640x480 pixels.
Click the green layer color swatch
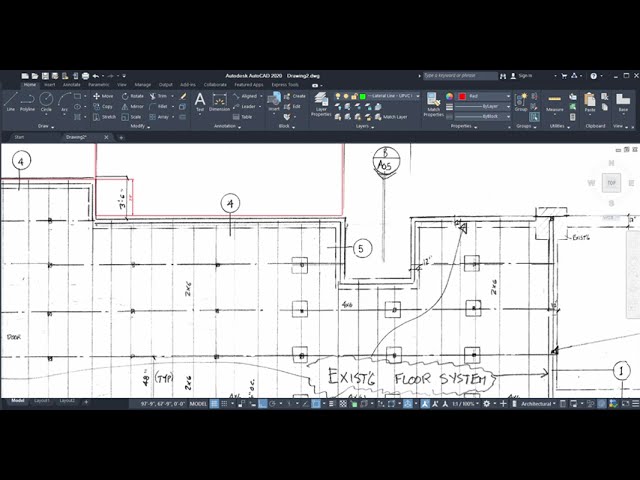[362, 96]
